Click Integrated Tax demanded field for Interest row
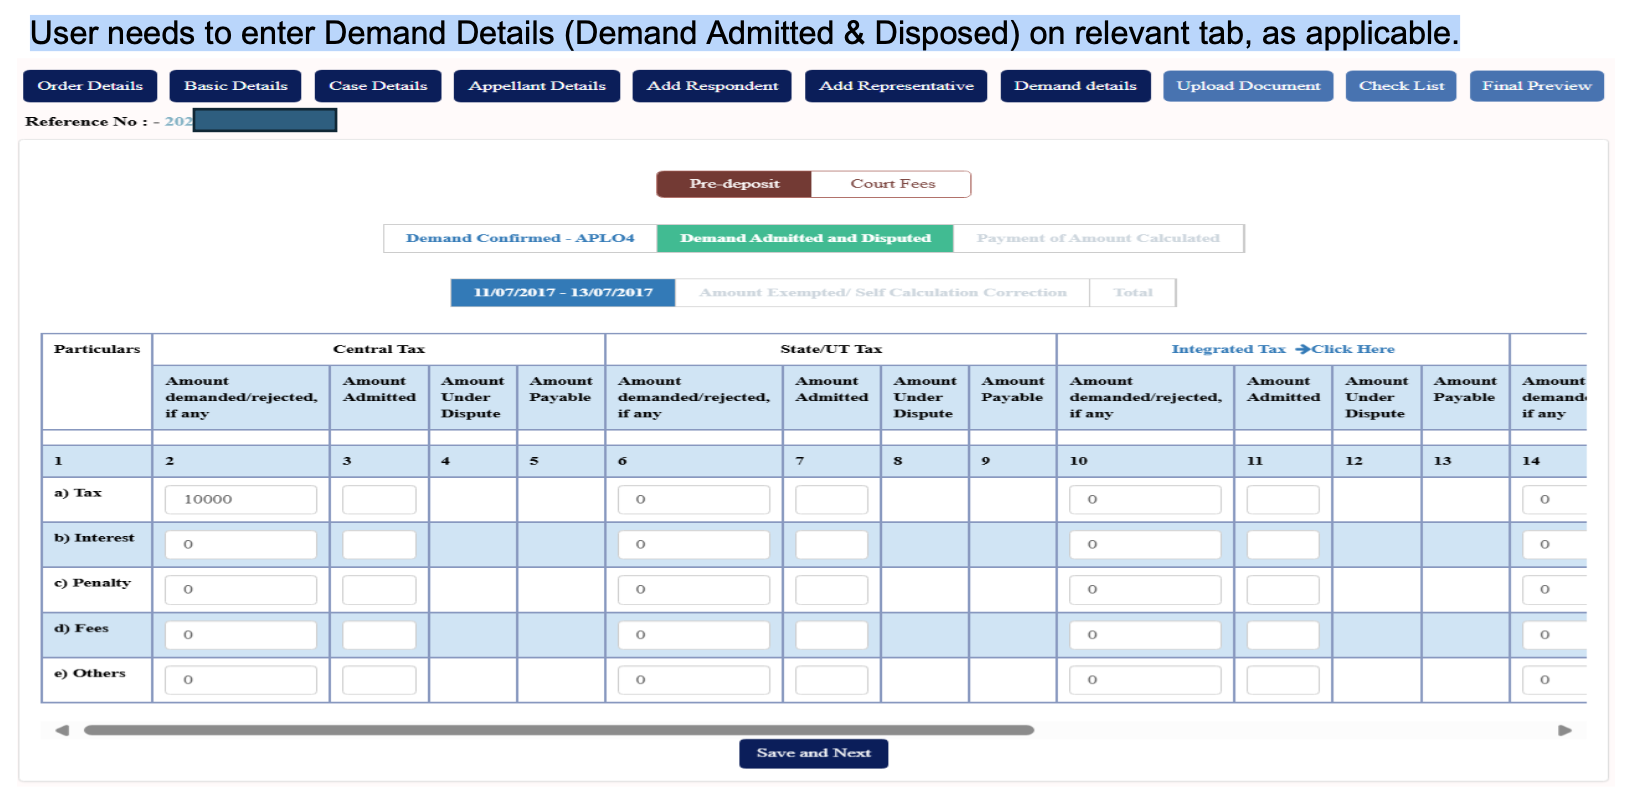The height and width of the screenshot is (802, 1642). (1145, 544)
